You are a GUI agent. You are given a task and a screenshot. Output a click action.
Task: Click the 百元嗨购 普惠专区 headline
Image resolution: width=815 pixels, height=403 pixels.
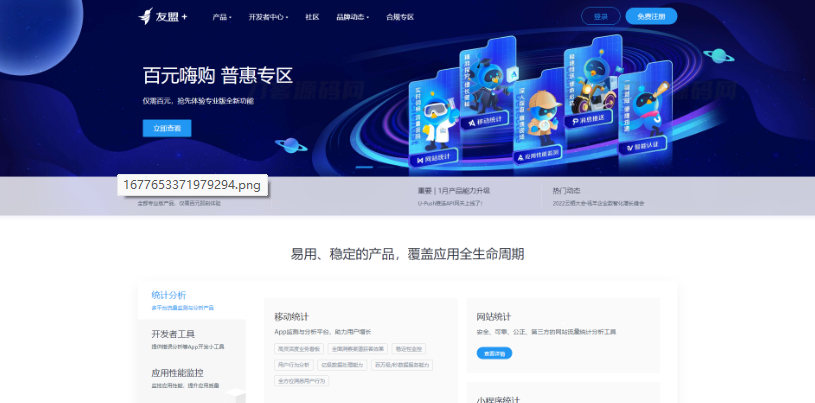pos(218,76)
